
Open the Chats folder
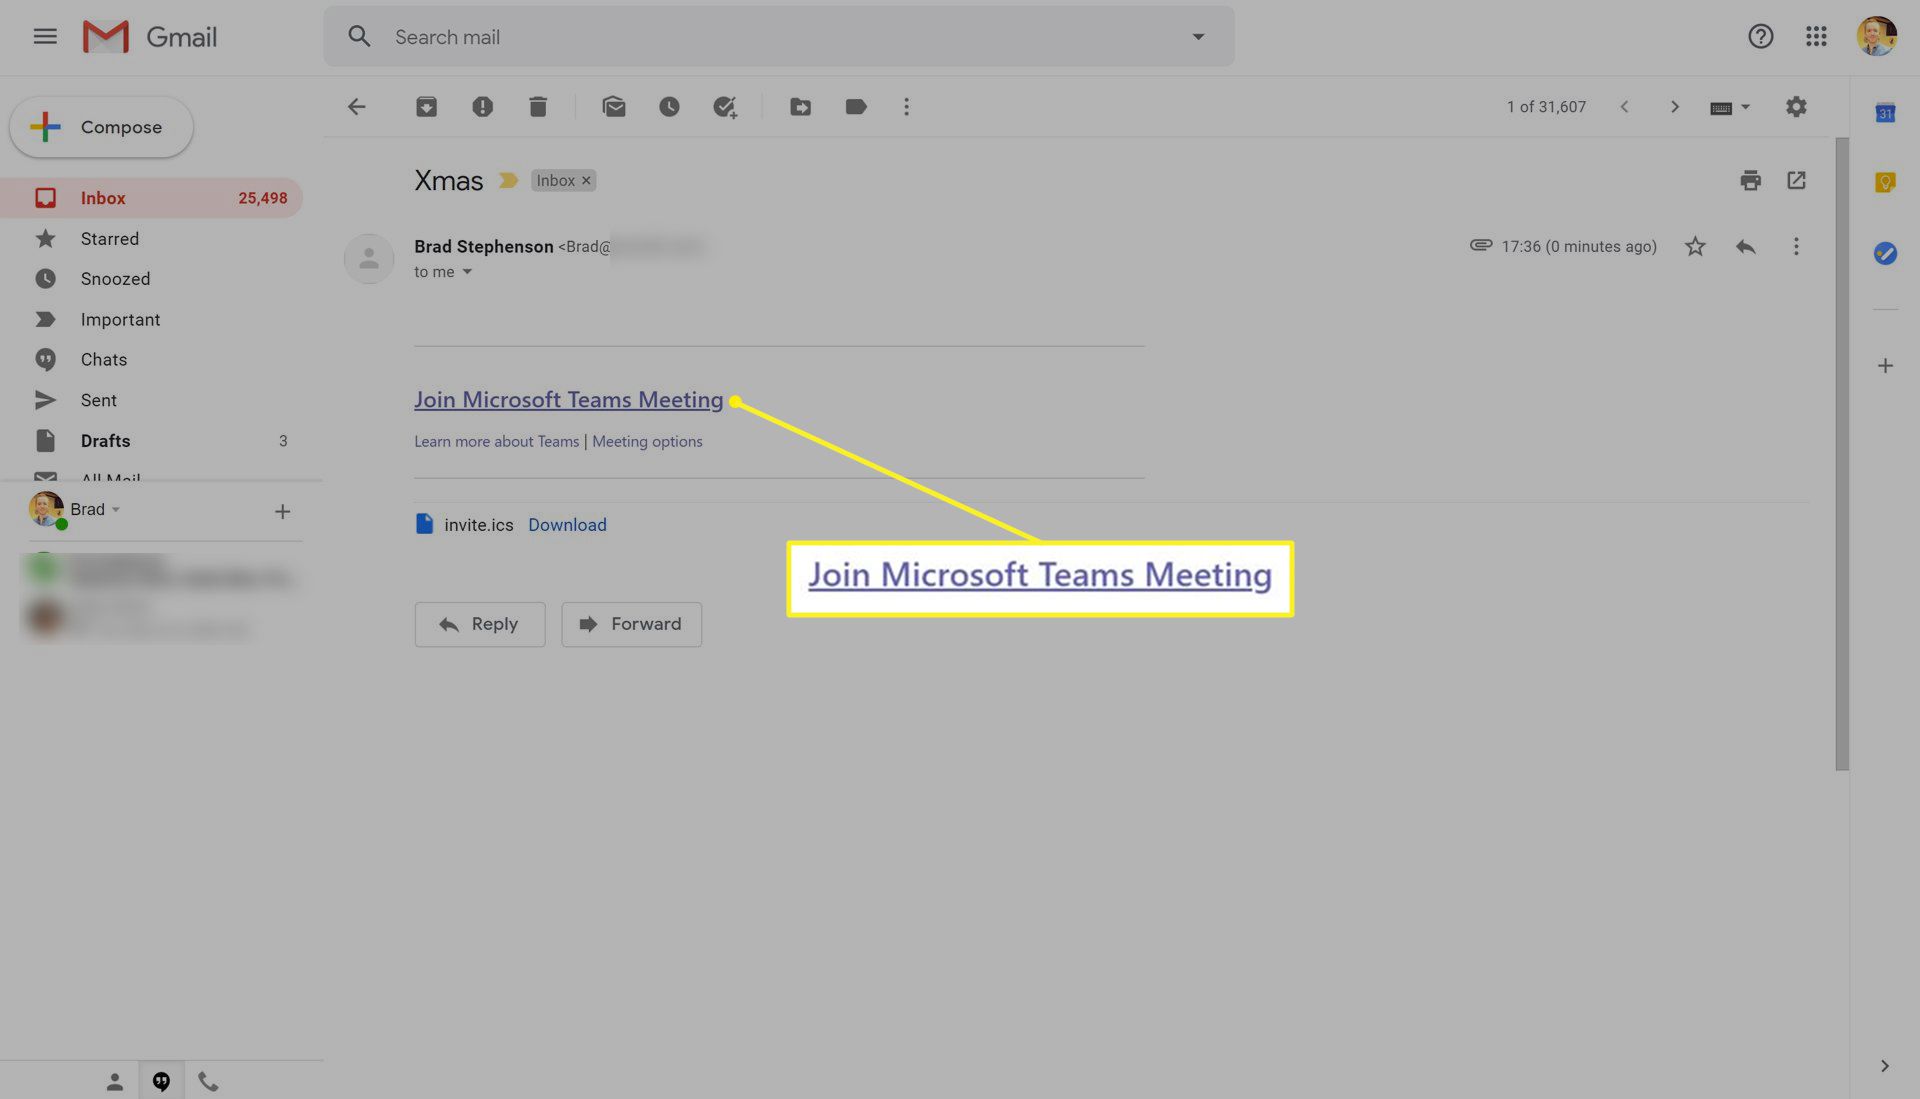(x=152, y=360)
